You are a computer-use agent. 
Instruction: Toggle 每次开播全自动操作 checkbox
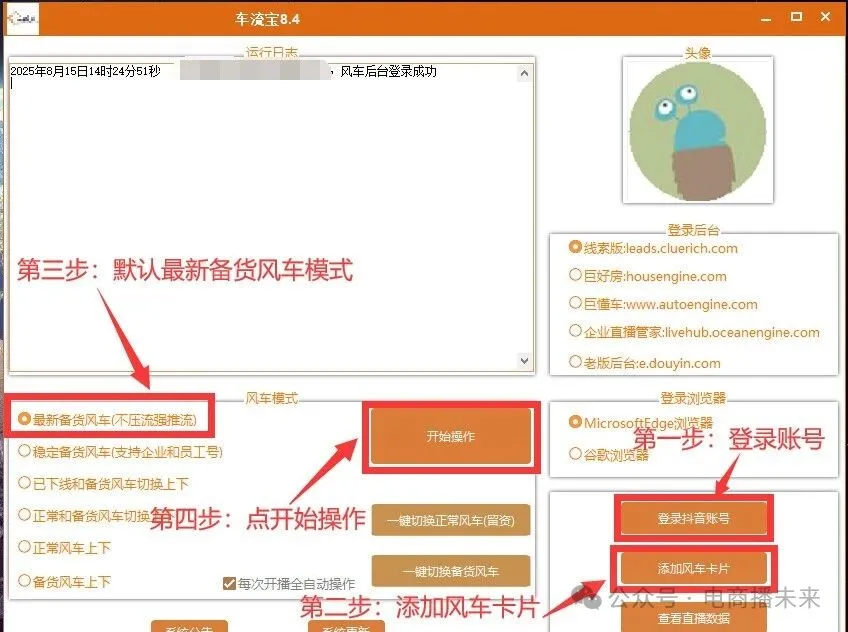coord(229,583)
